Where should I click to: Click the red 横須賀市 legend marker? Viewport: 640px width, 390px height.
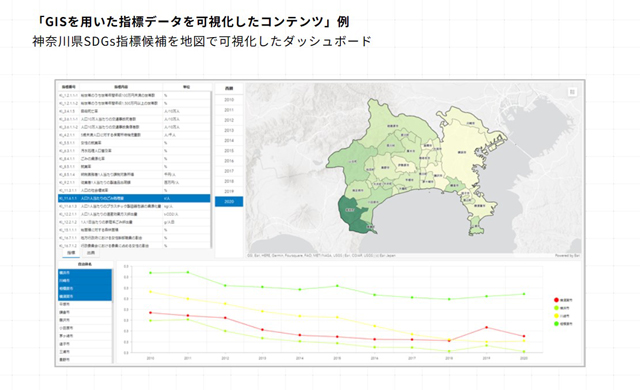coord(556,300)
